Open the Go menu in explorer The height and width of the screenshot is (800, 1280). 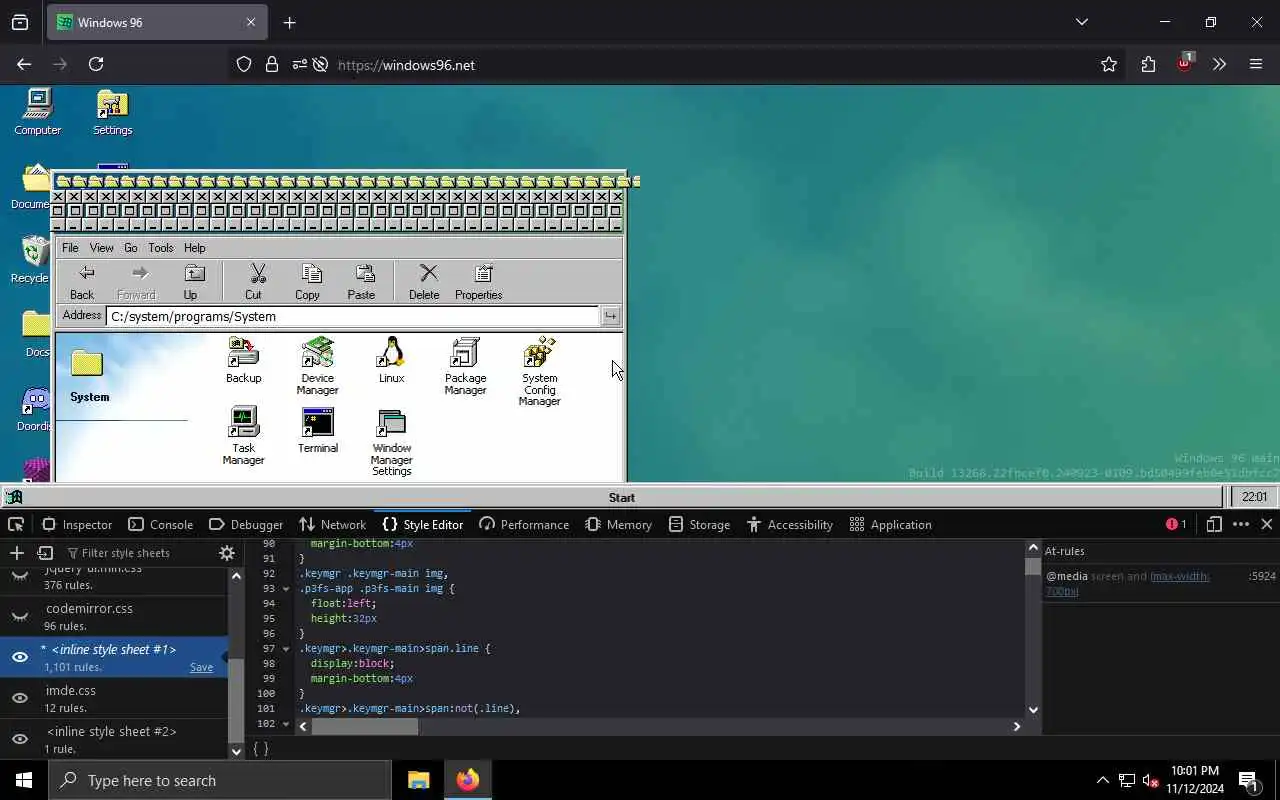pos(131,247)
